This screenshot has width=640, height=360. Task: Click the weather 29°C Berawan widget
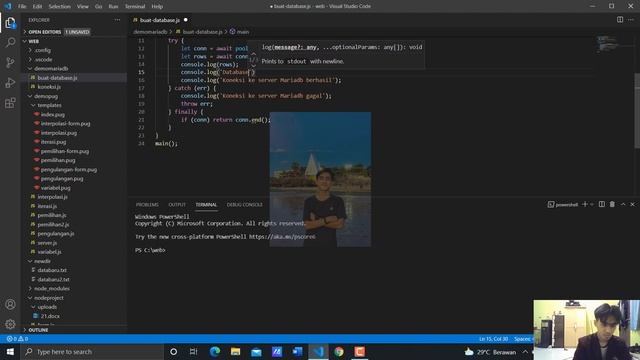click(491, 352)
